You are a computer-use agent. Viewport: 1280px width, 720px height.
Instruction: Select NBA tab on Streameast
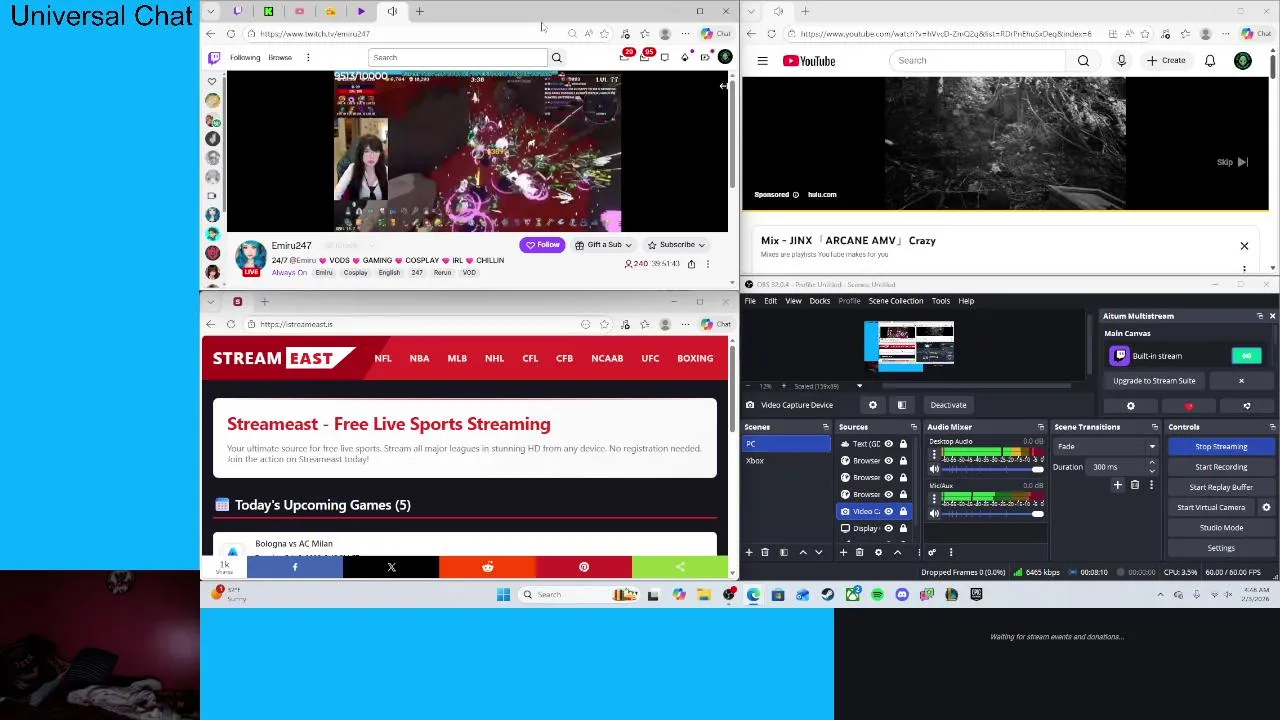tap(419, 358)
